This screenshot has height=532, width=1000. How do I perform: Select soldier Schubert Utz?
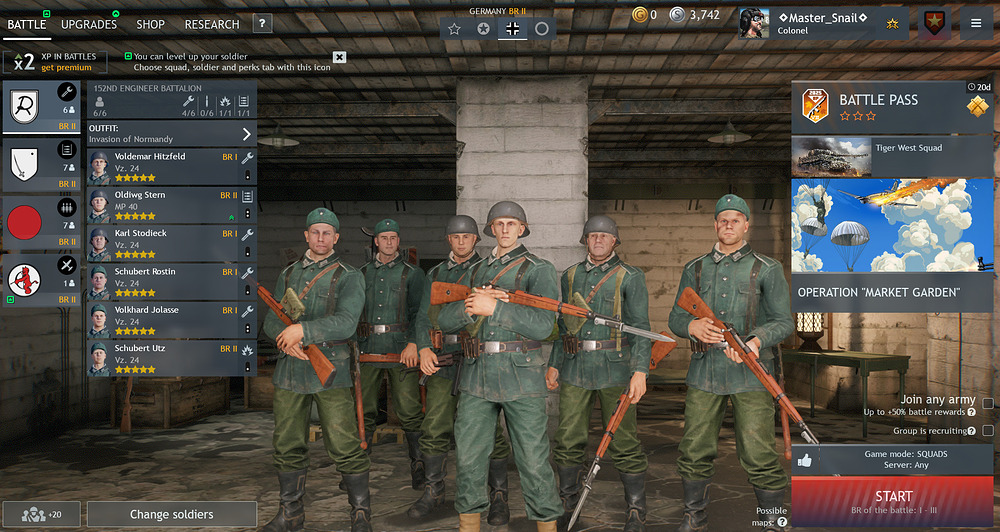(172, 358)
